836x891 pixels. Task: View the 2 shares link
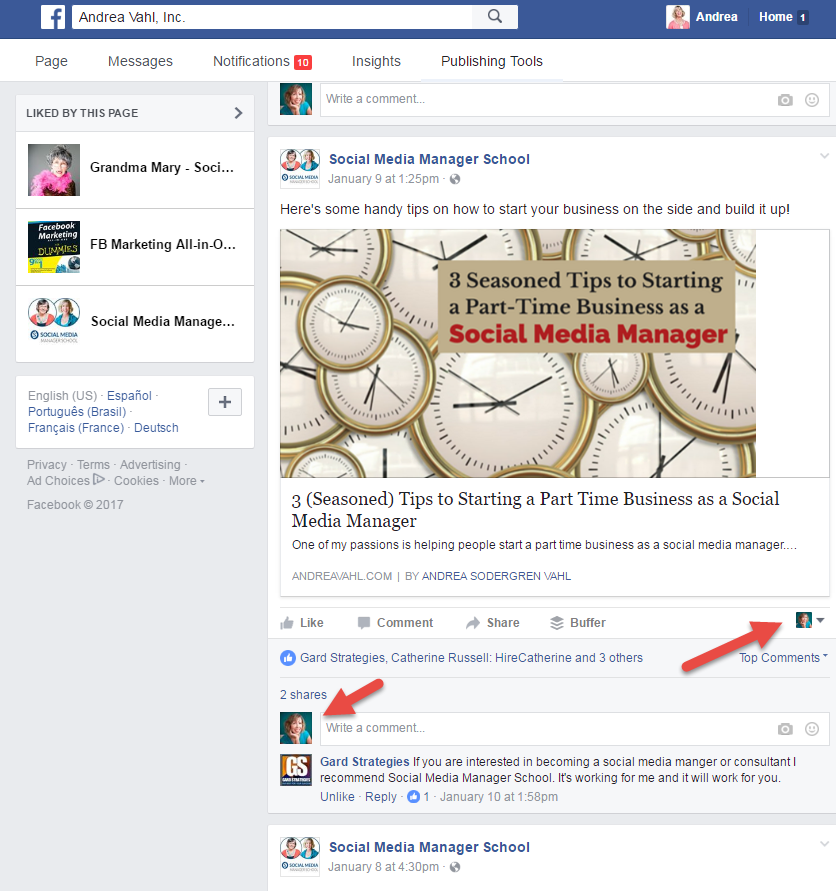coord(303,695)
